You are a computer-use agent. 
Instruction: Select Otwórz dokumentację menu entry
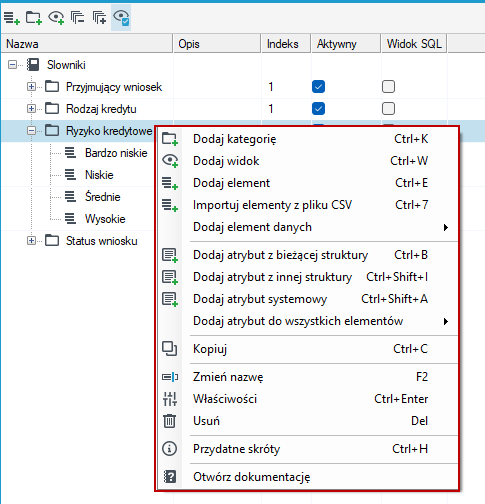tap(308, 477)
